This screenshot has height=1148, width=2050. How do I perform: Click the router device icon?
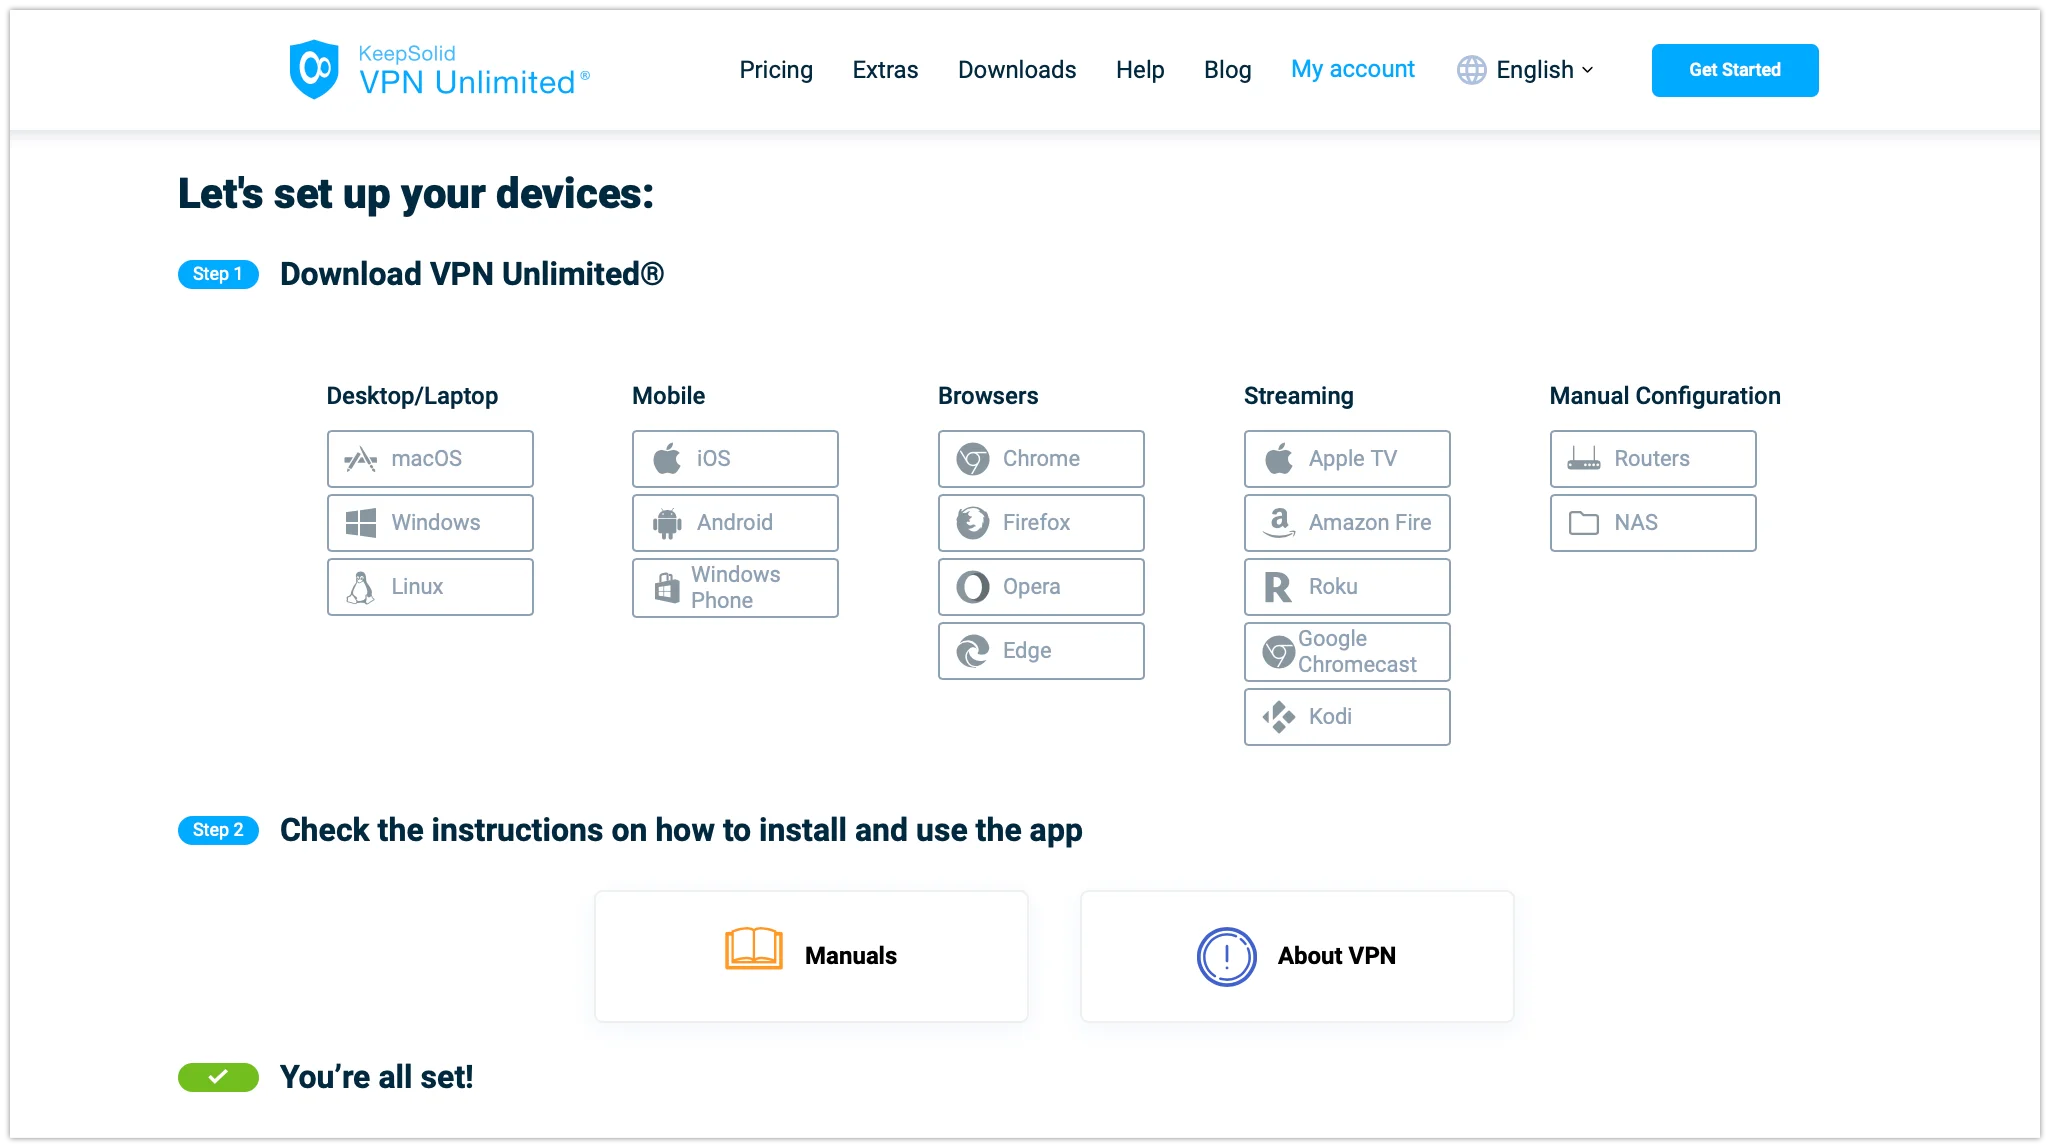[x=1584, y=459]
